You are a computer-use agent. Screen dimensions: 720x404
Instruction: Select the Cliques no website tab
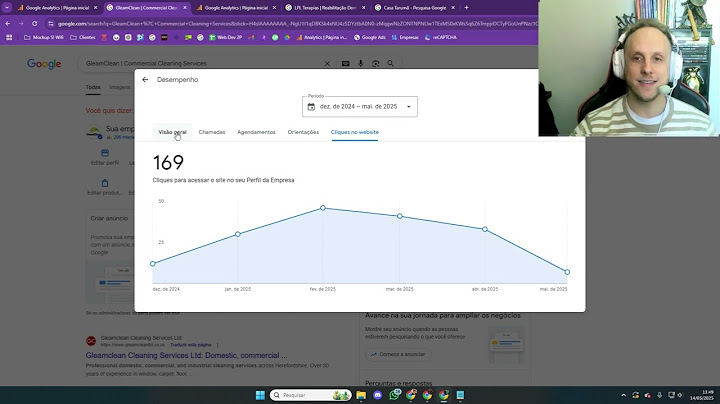[354, 132]
